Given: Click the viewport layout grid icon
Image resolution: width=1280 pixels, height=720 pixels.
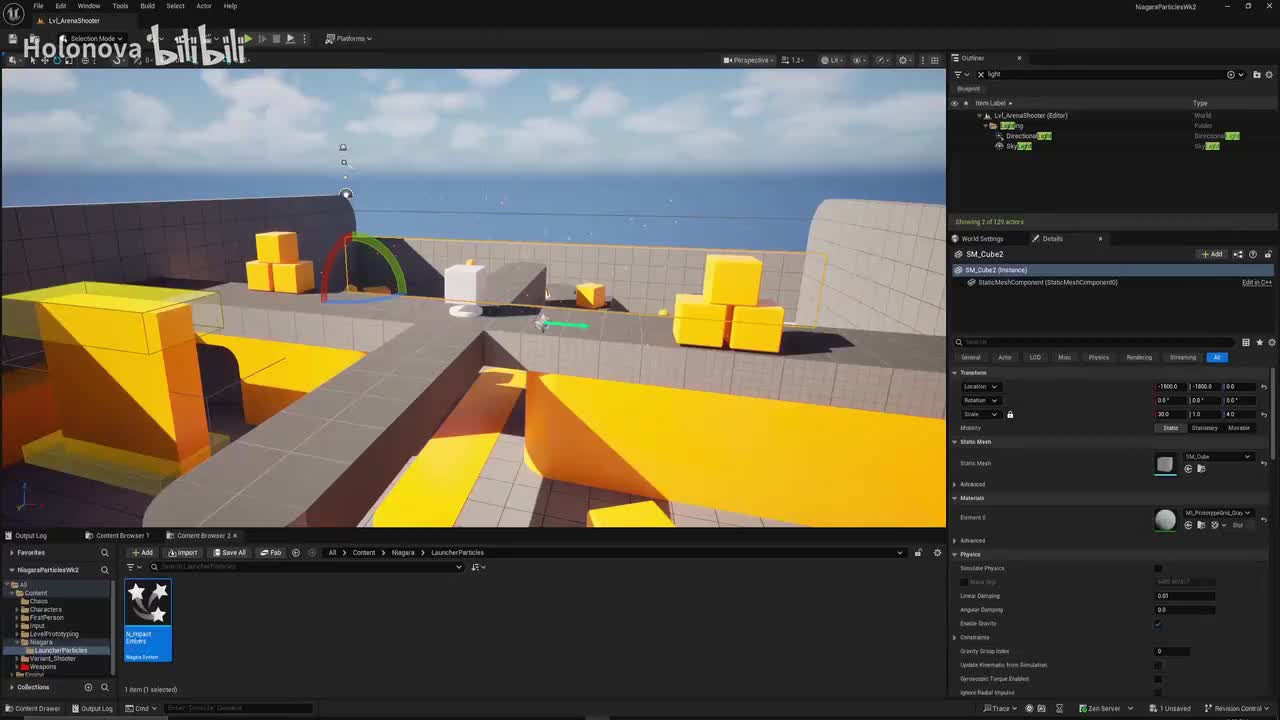Looking at the screenshot, I should tap(935, 60).
